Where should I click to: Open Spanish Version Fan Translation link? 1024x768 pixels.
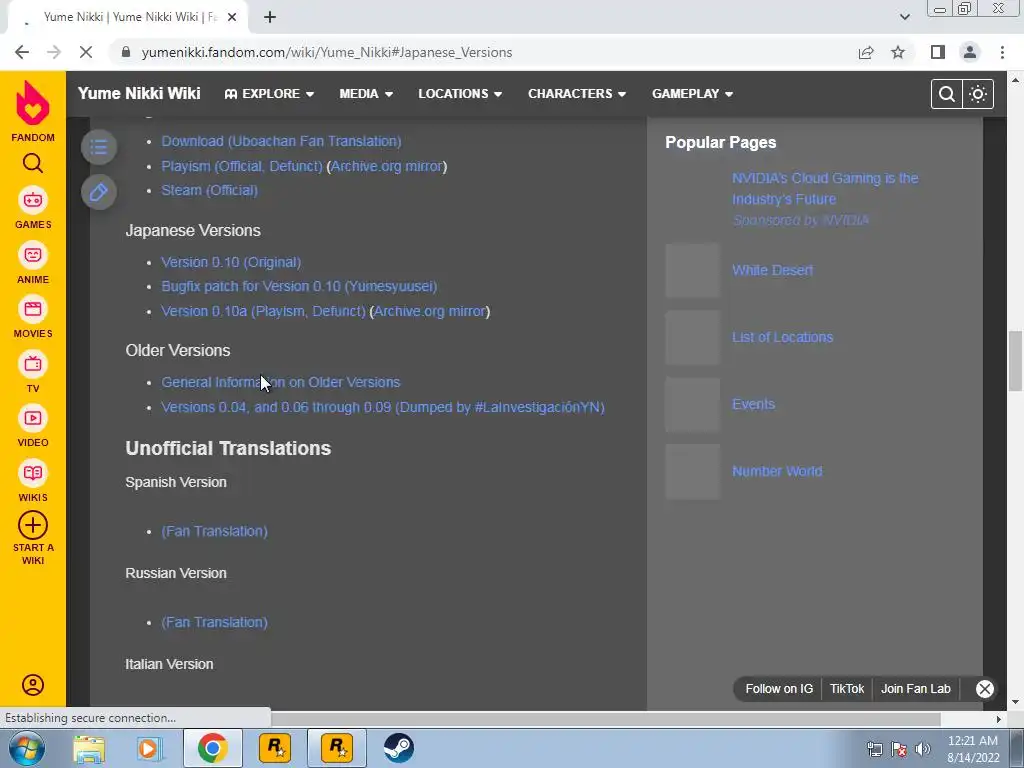tap(214, 531)
